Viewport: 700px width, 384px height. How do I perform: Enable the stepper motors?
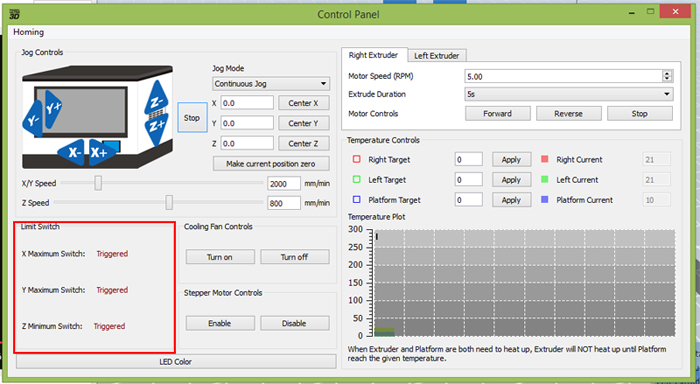220,323
